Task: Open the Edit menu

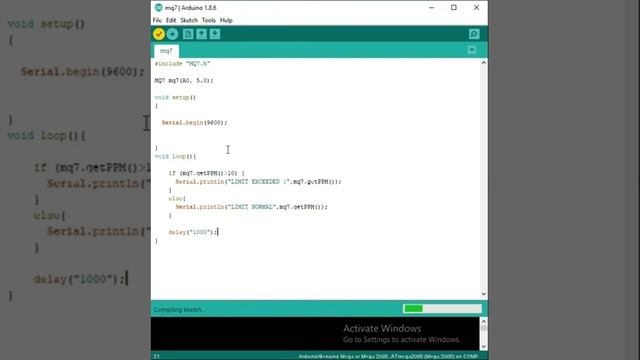Action: click(171, 20)
